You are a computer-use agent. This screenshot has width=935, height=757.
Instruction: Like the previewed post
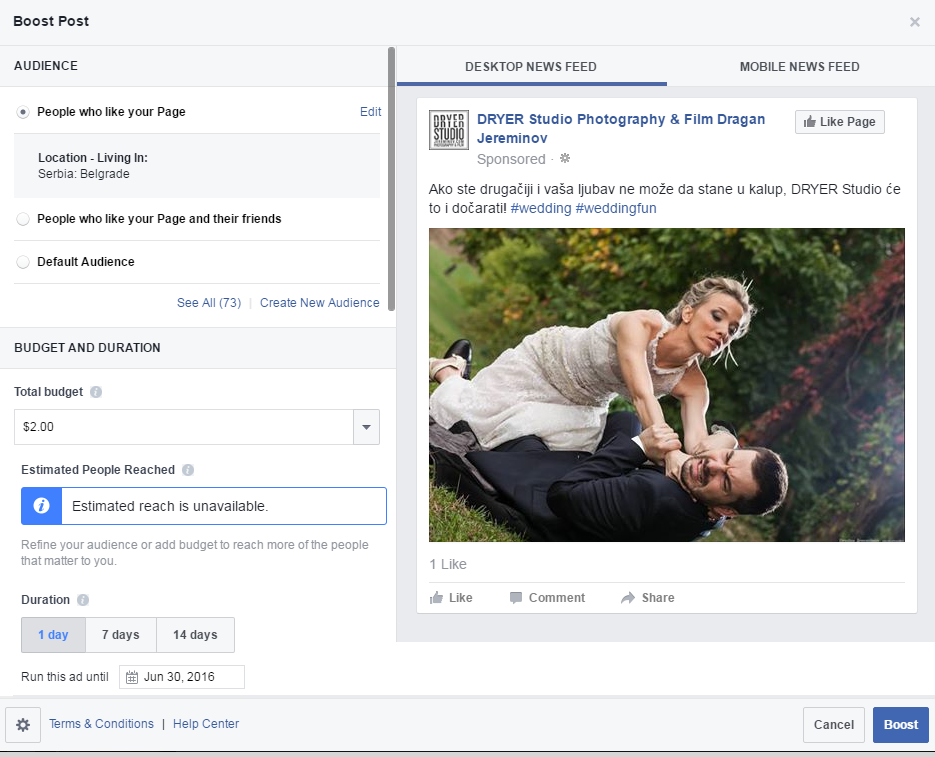click(x=451, y=598)
